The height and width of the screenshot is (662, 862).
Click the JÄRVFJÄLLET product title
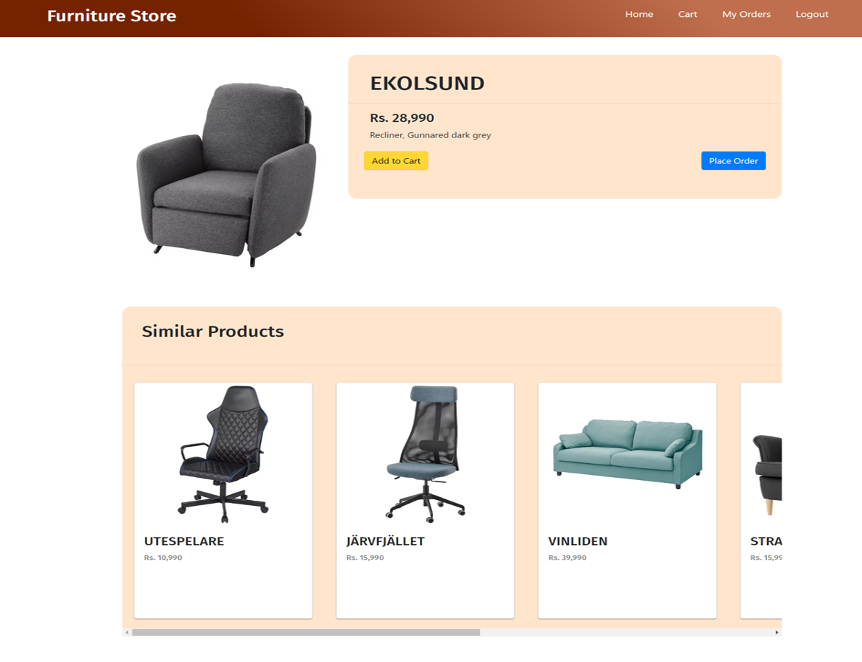(x=385, y=541)
